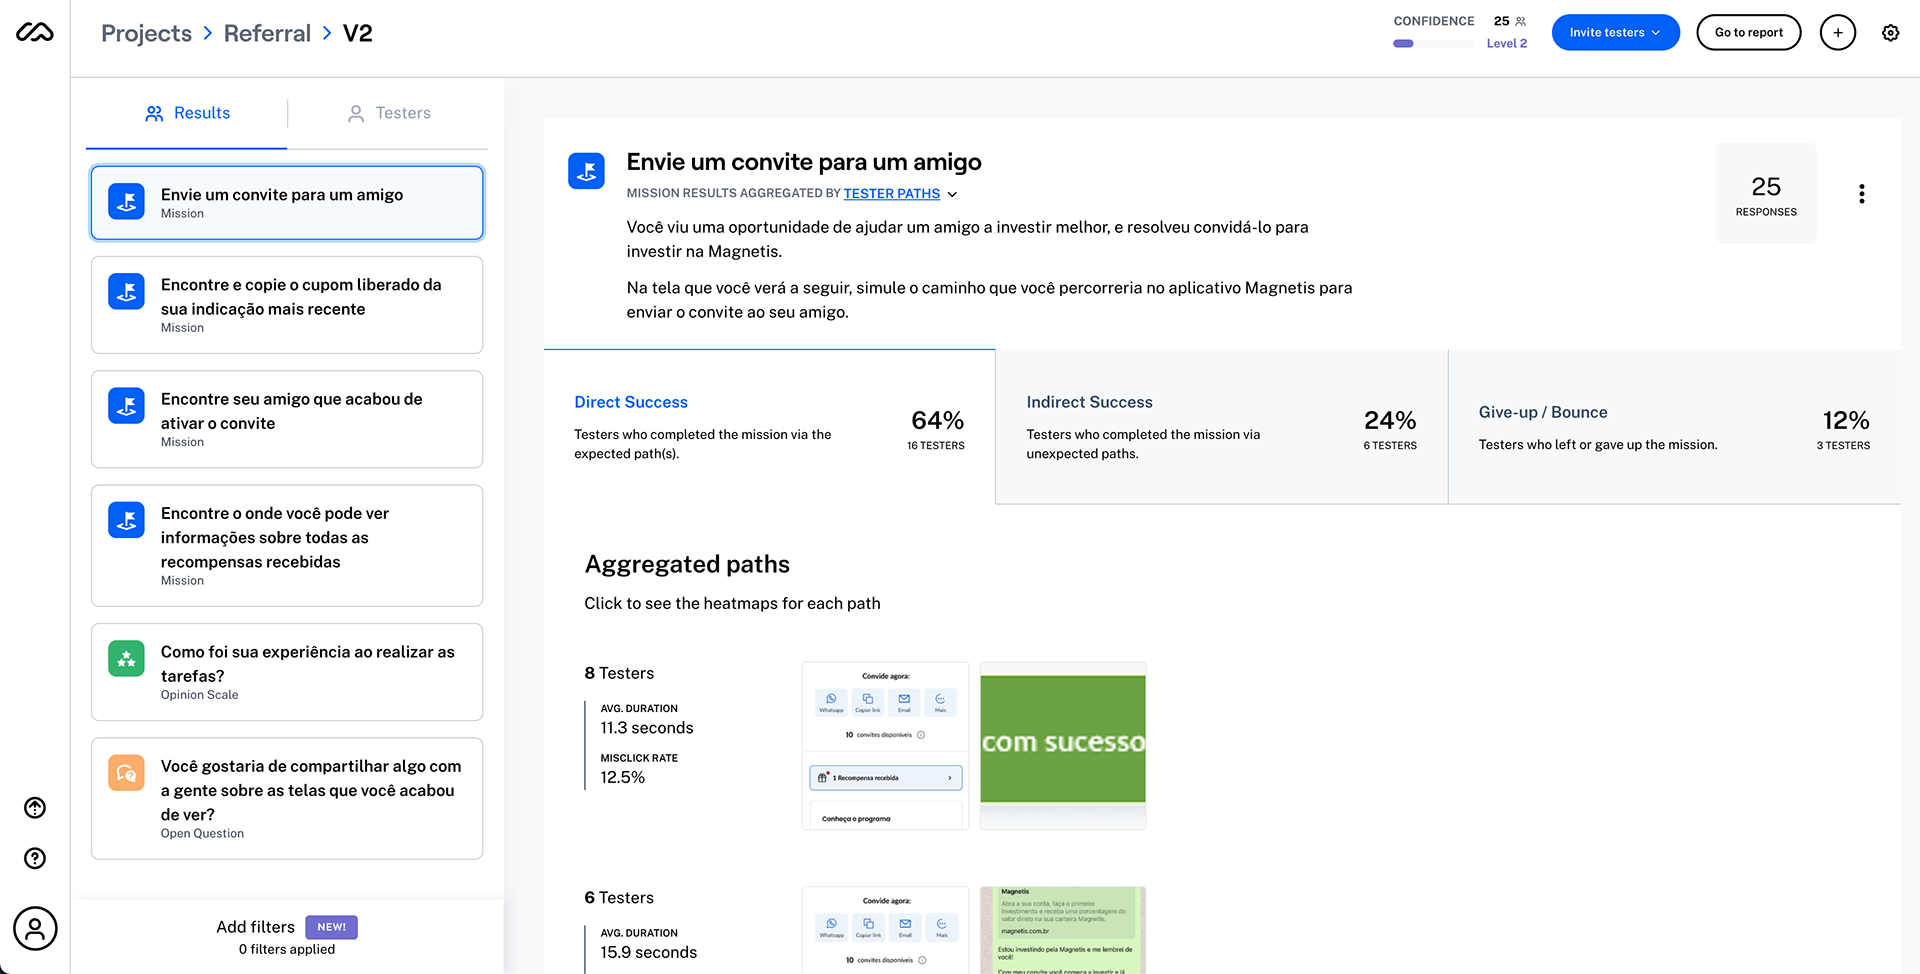The image size is (1920, 974).
Task: Click the '6 Testers' path label
Action: click(619, 898)
